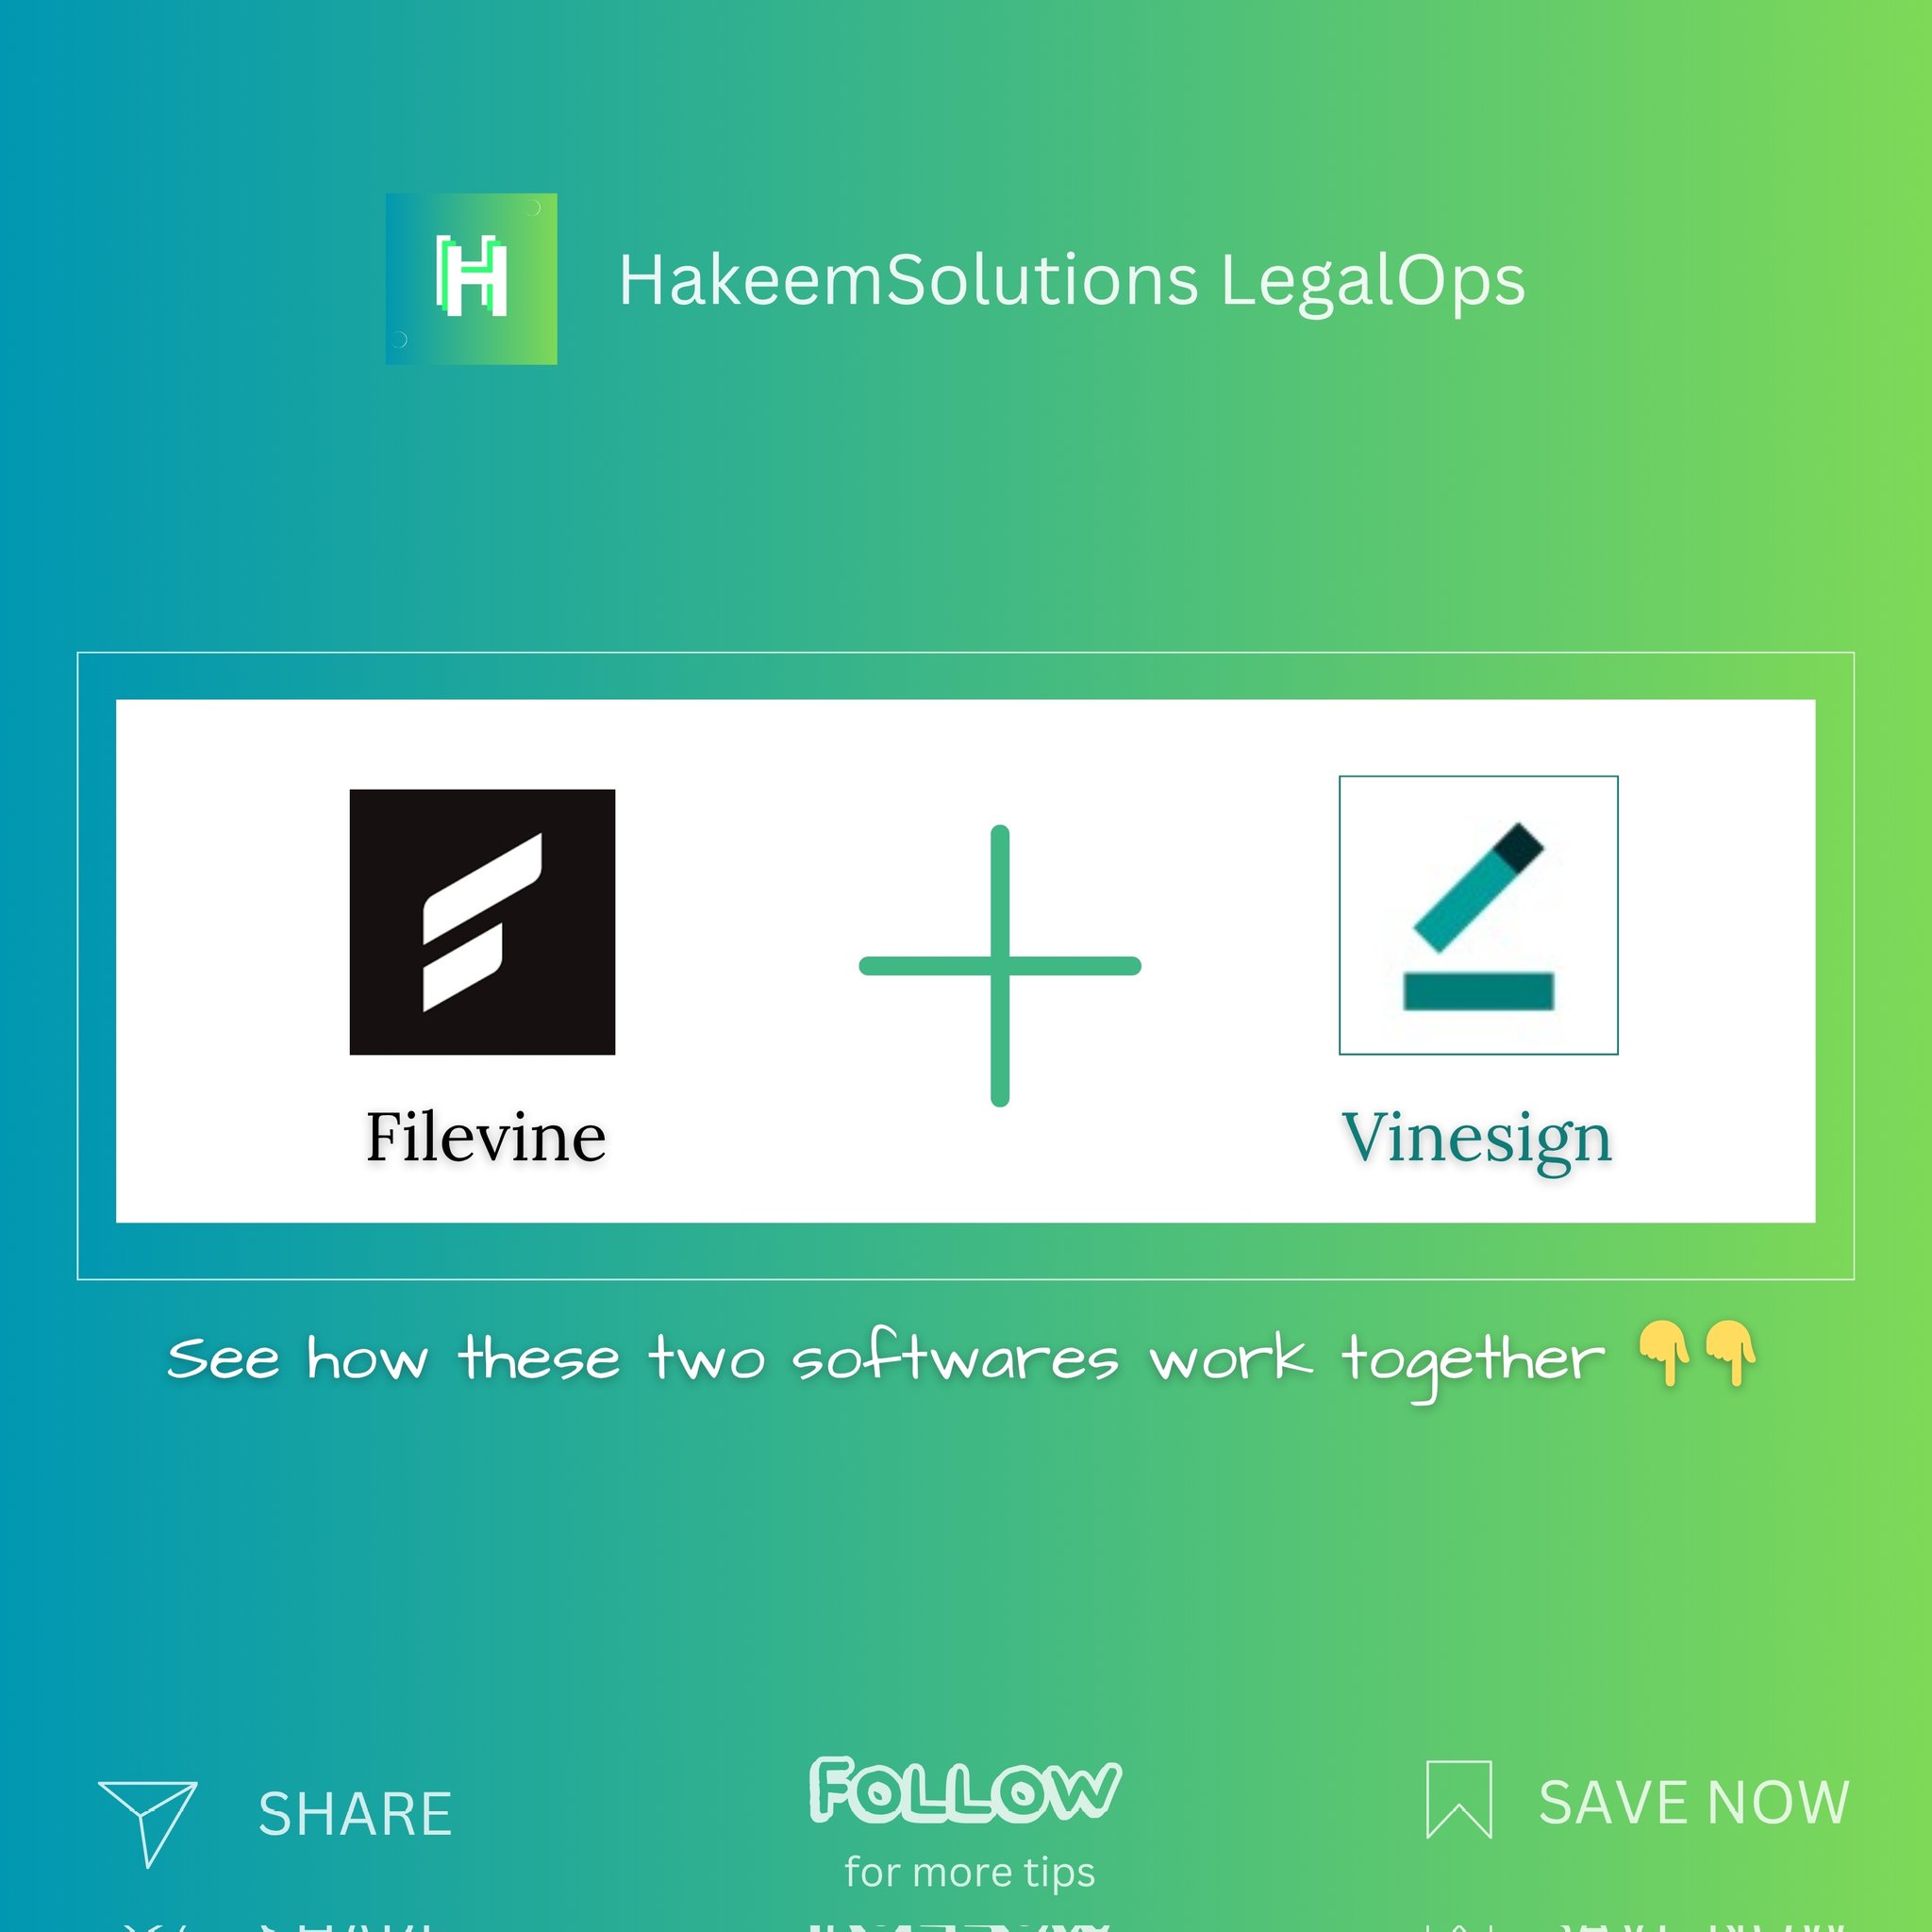Click the second pointing-down hand emoji
This screenshot has height=1932, width=1932.
click(x=1730, y=1354)
